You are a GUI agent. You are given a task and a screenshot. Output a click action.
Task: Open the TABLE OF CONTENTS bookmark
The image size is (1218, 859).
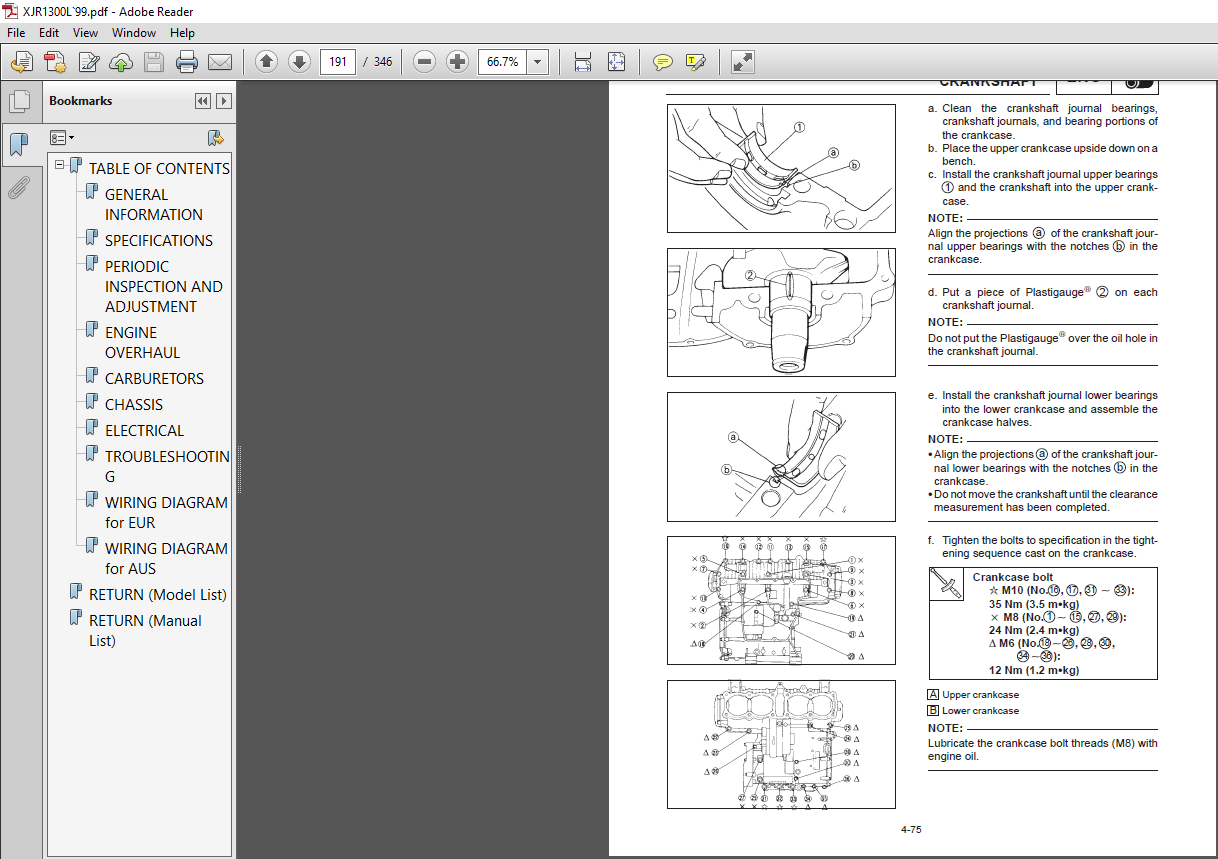click(x=159, y=168)
